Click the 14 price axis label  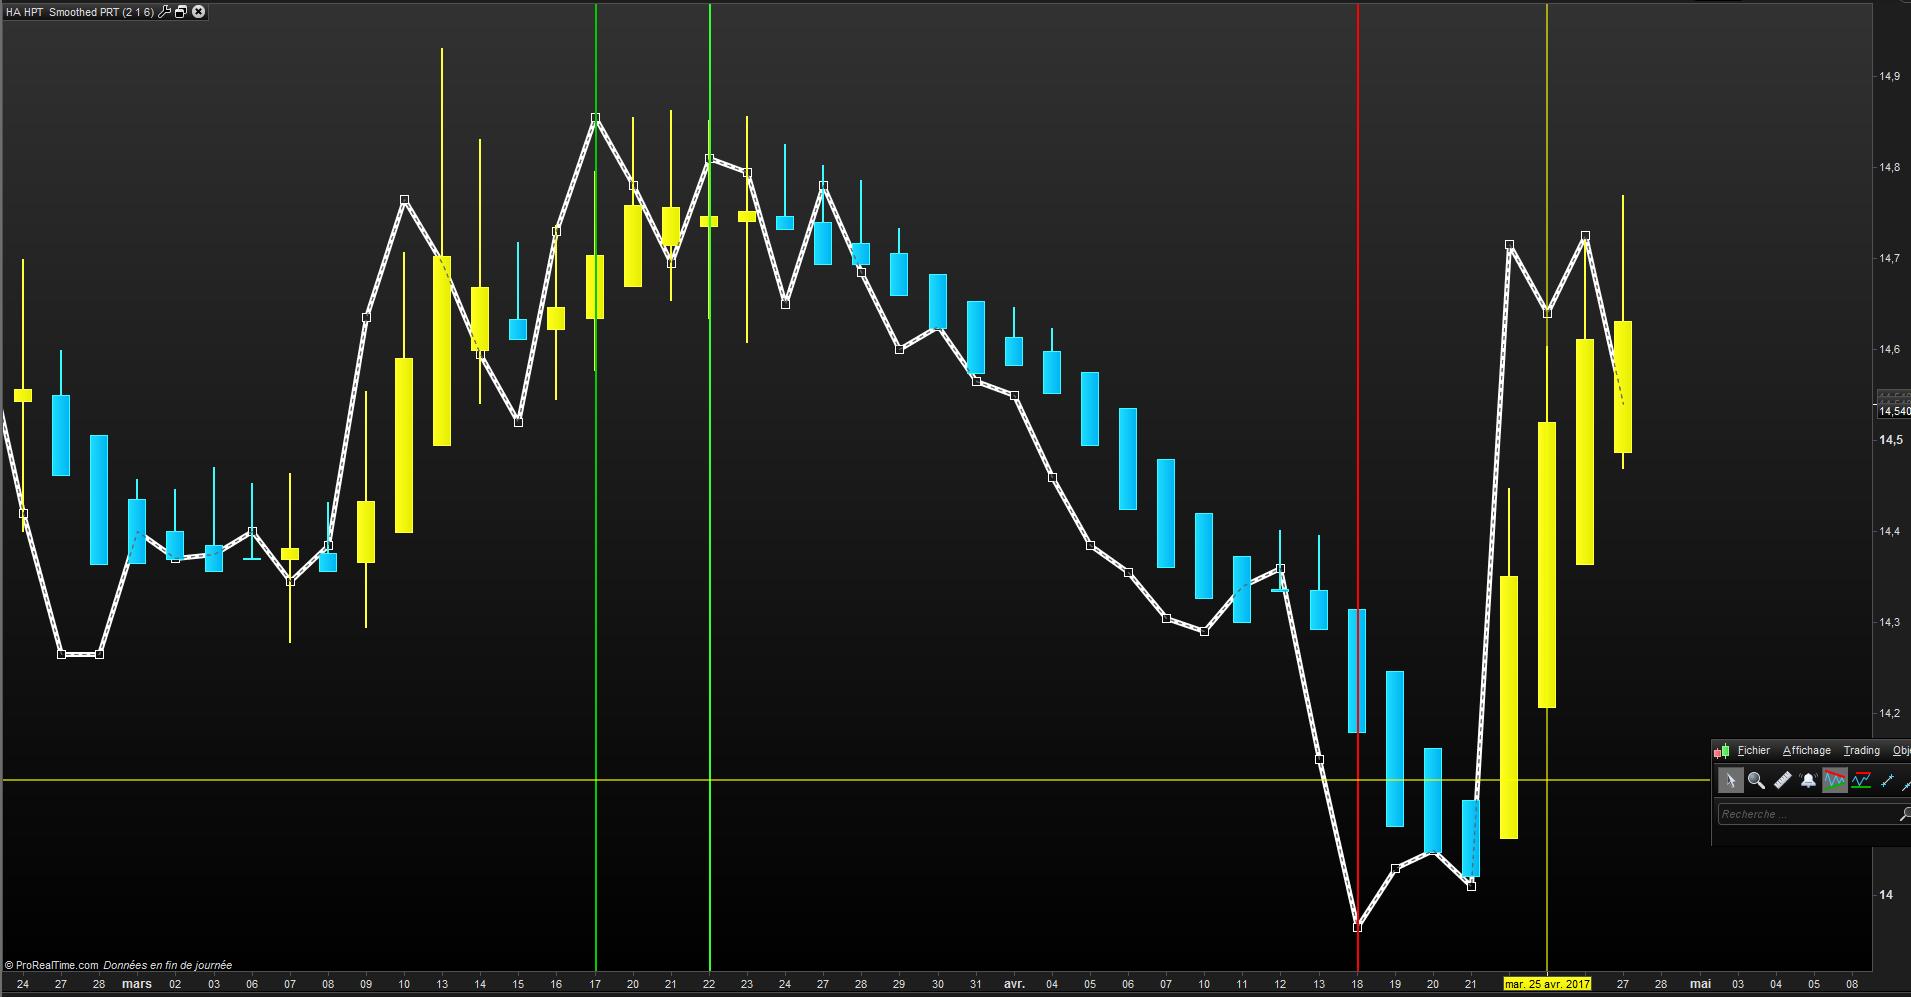click(x=1886, y=895)
